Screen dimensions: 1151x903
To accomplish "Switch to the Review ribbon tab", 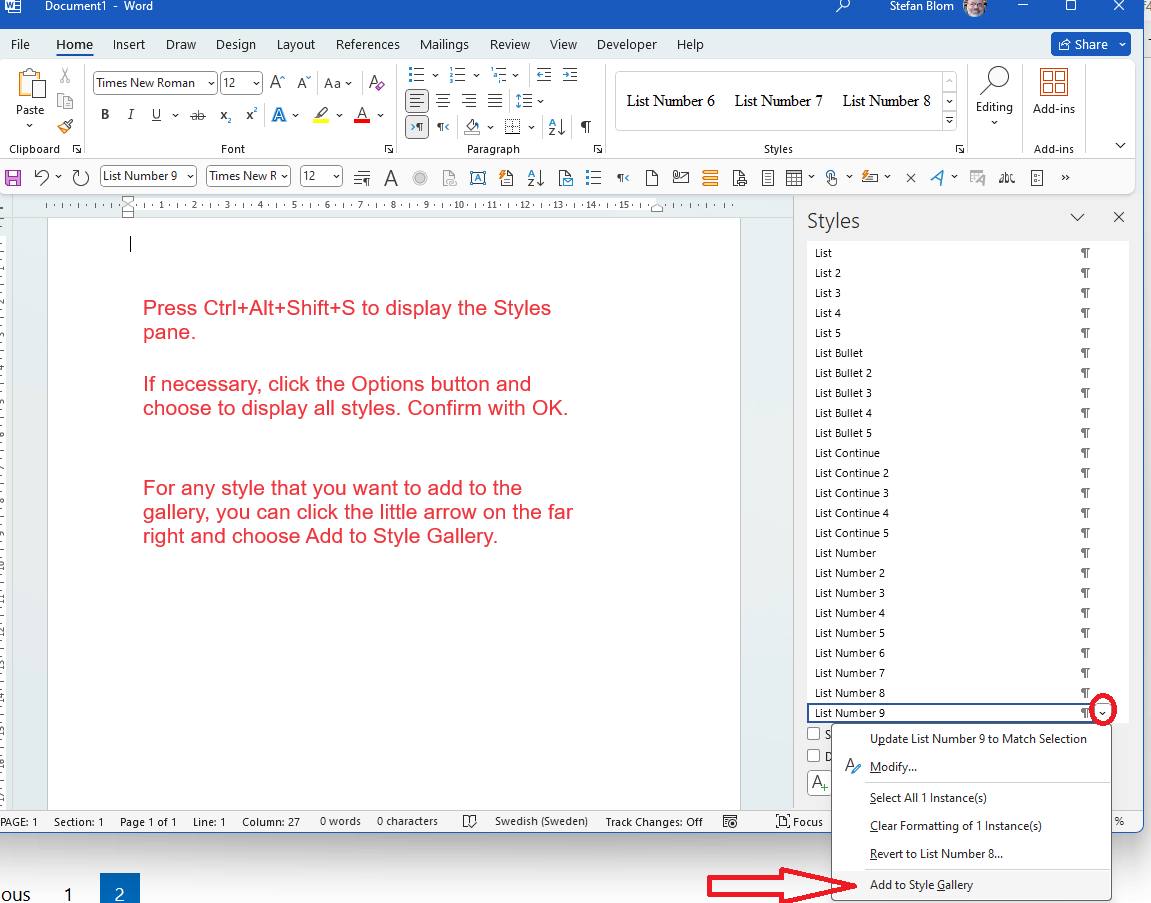I will click(x=510, y=44).
